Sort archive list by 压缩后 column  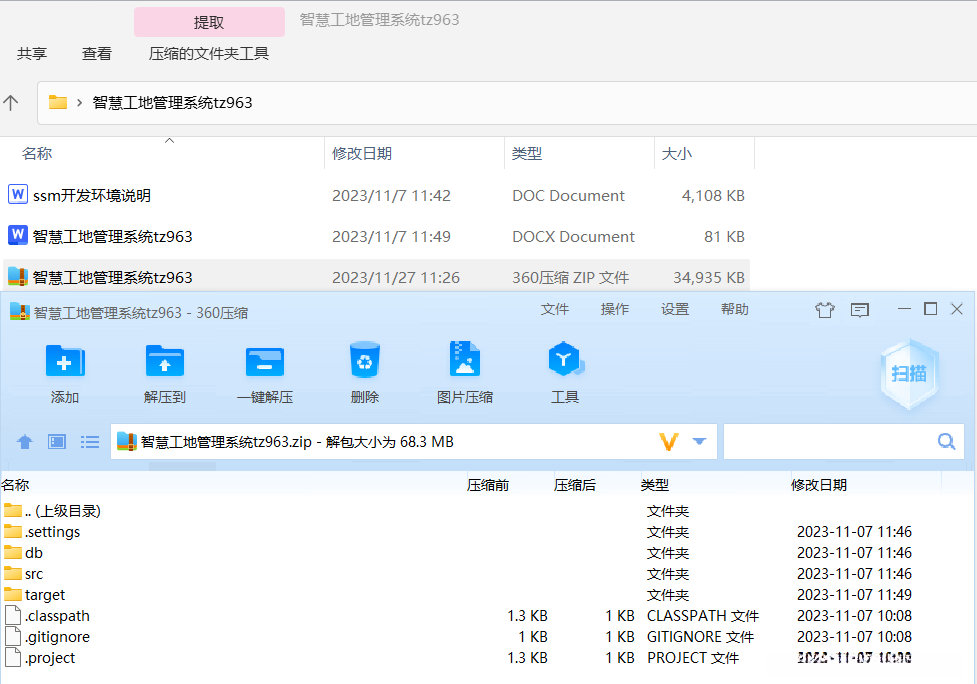tap(574, 485)
